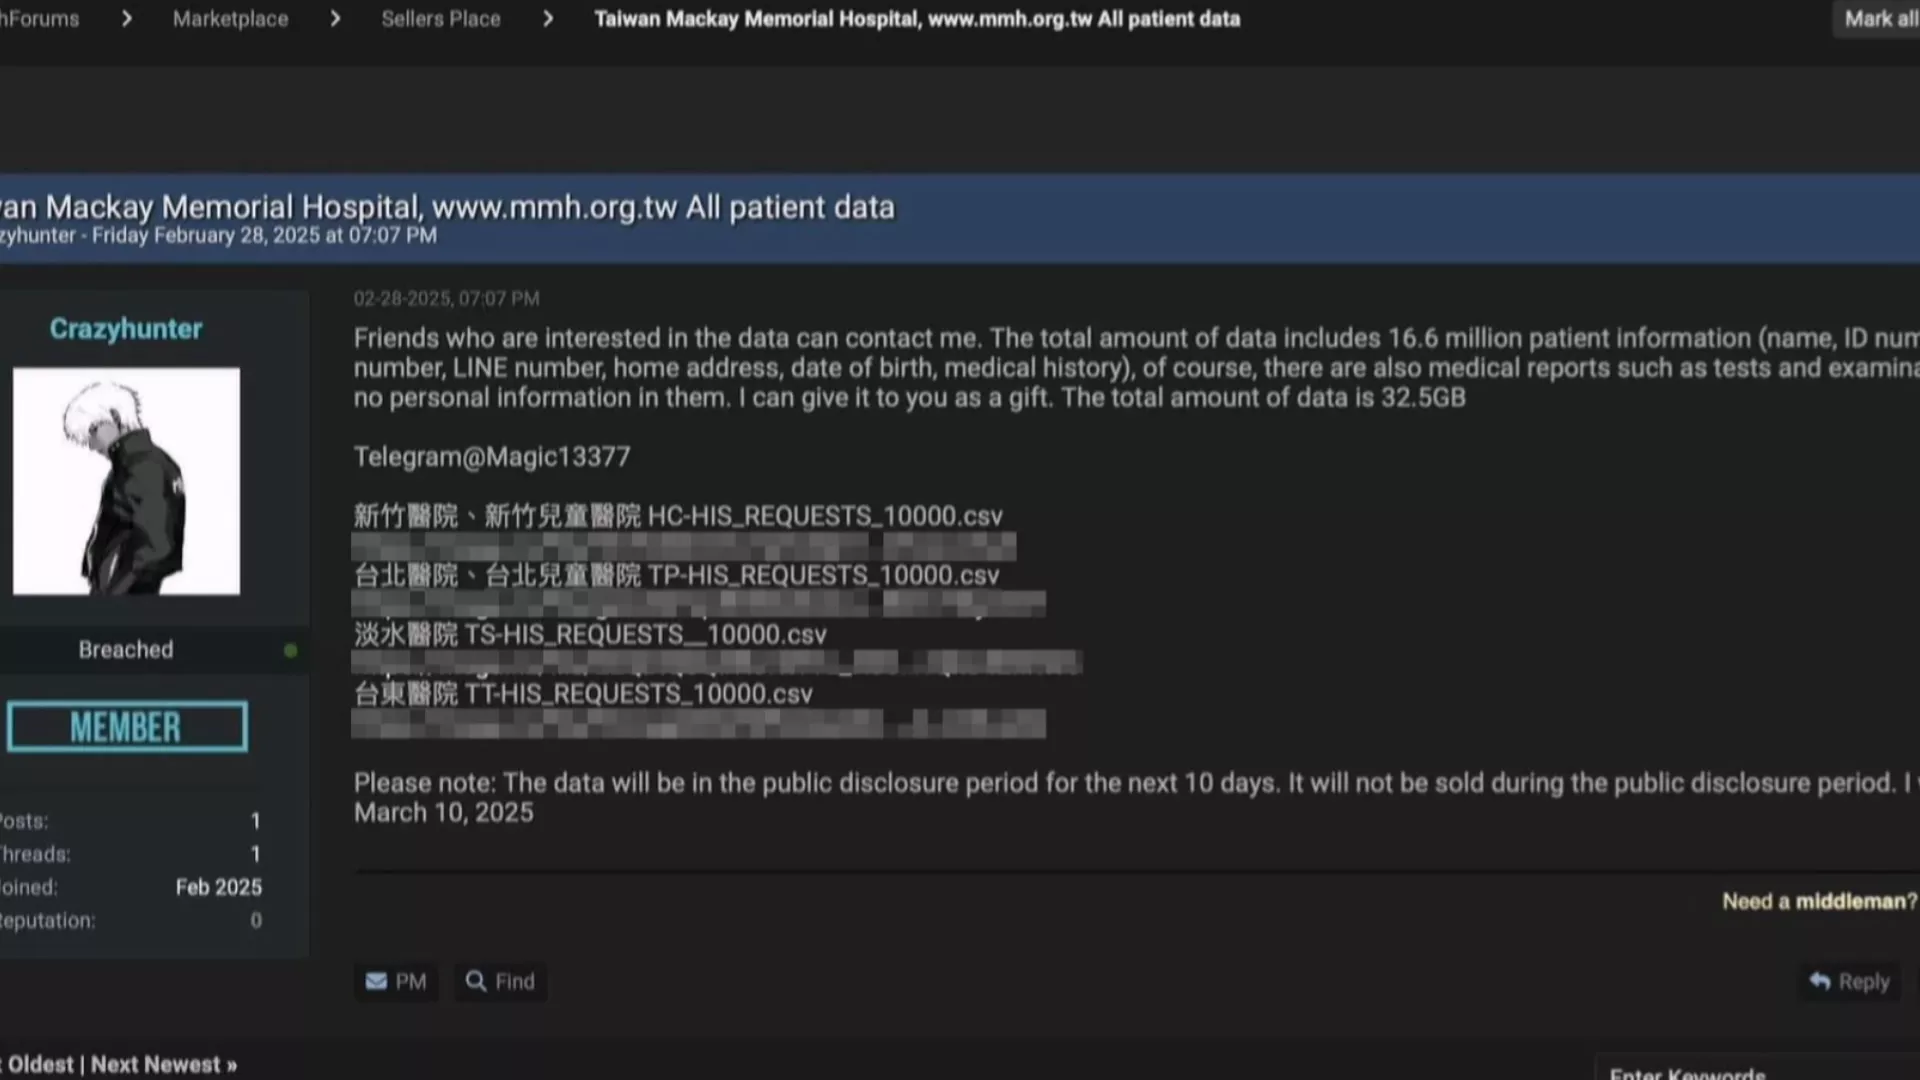The image size is (1920, 1080).
Task: Go to Next Newest thread
Action: (x=164, y=1065)
